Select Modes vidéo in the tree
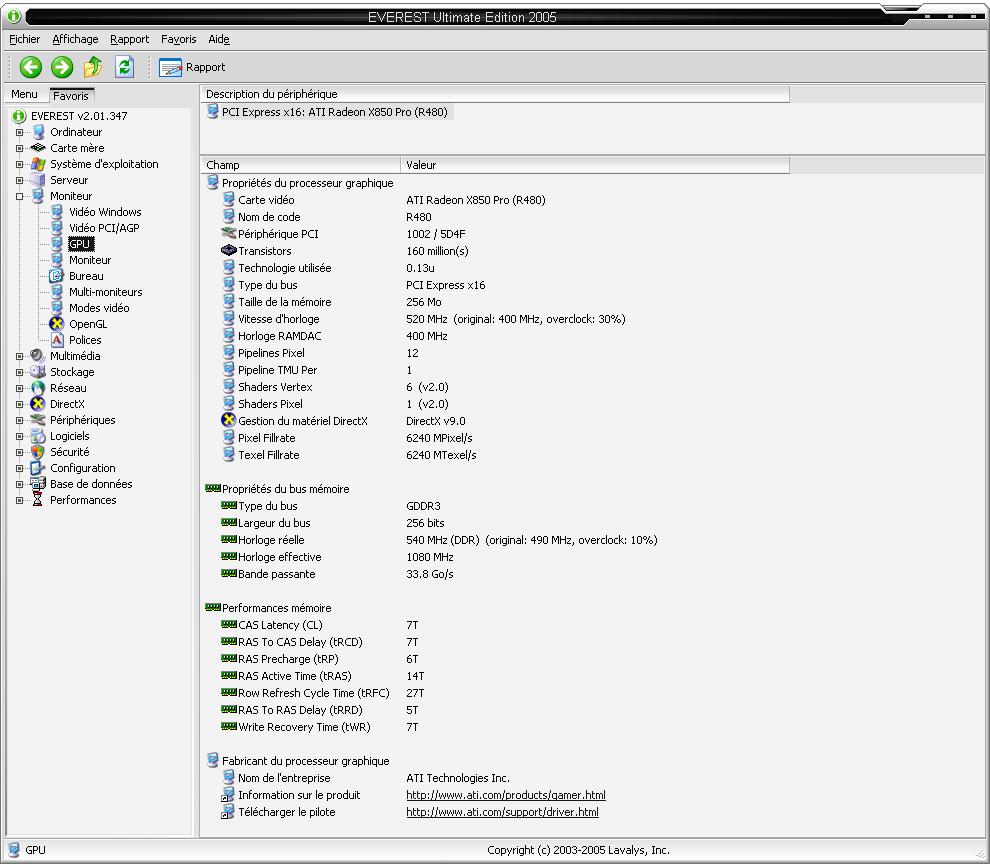 (x=99, y=308)
